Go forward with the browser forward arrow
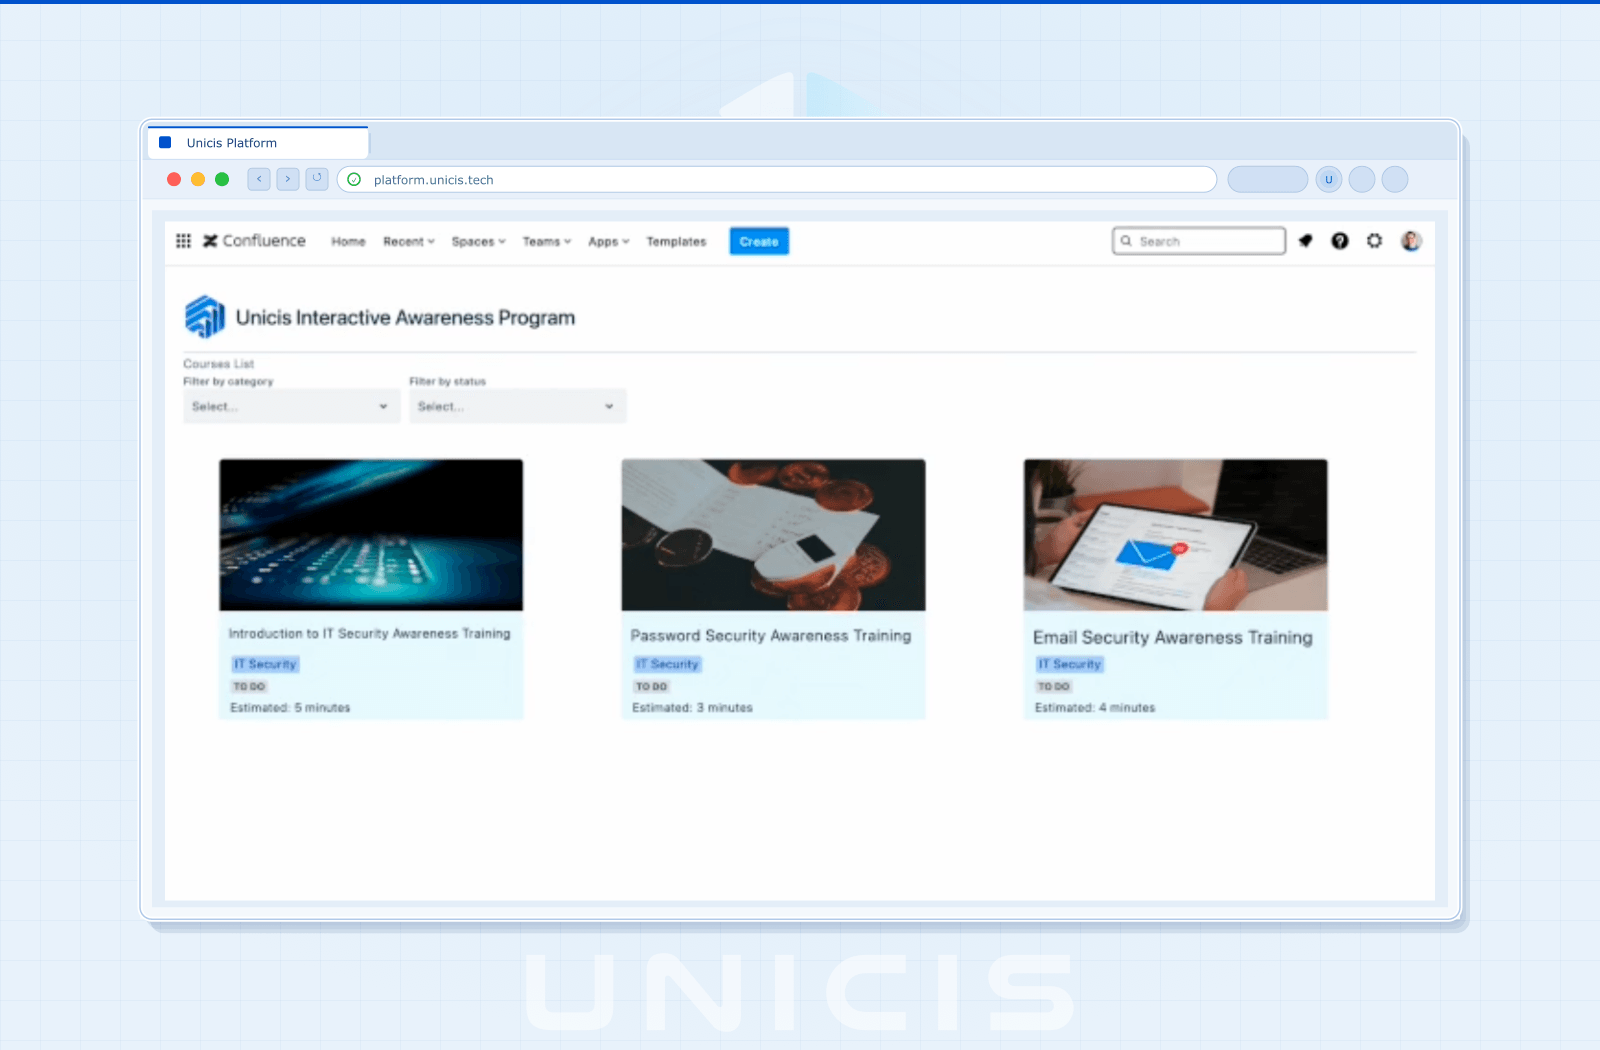 288,179
